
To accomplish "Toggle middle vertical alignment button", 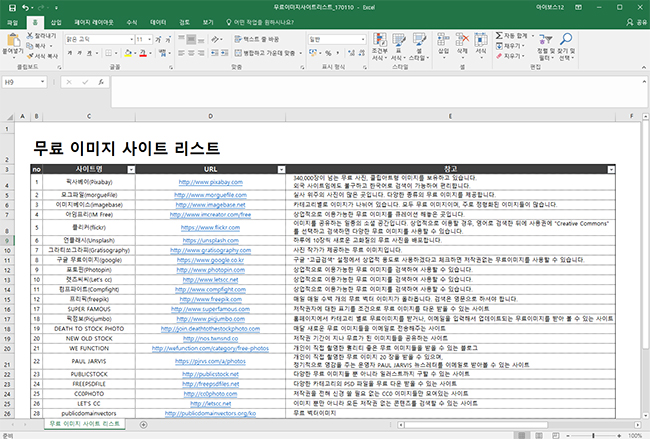I will pyautogui.click(x=191, y=40).
